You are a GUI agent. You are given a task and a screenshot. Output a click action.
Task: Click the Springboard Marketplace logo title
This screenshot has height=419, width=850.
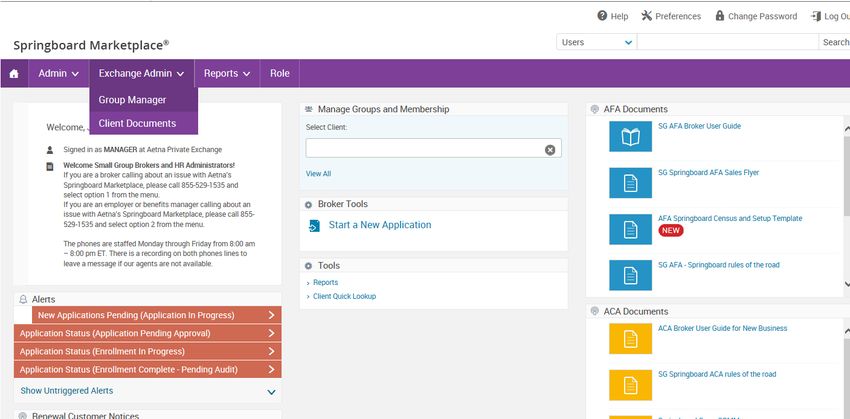[x=91, y=45]
